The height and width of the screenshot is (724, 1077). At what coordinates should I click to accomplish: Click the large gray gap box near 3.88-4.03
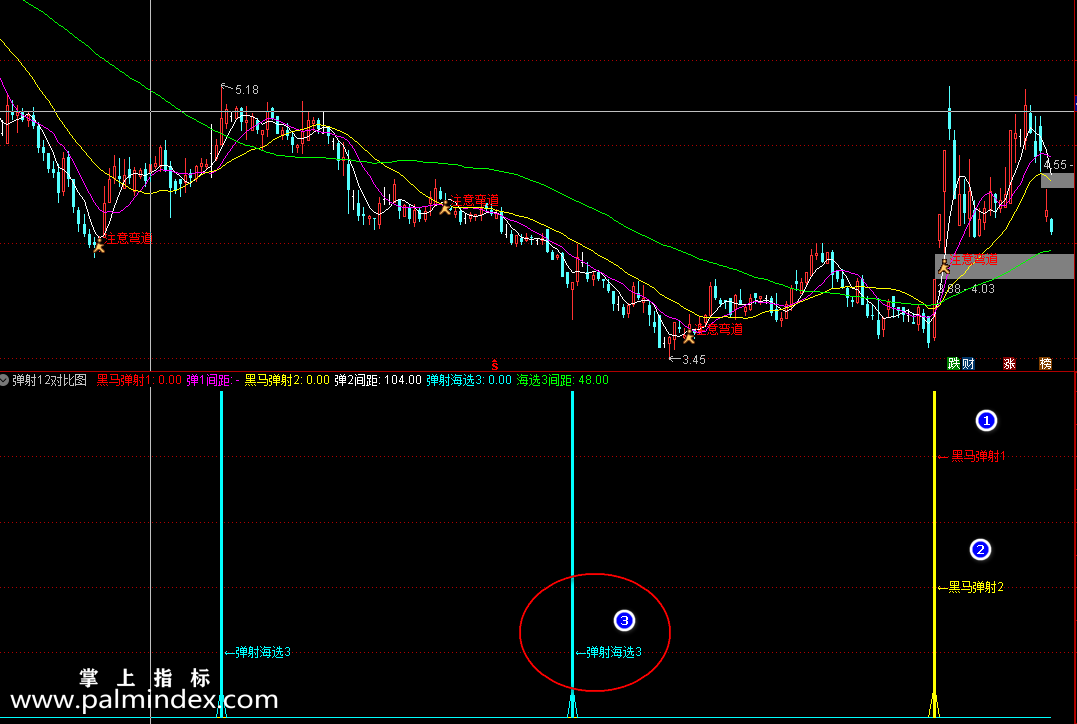click(x=1004, y=266)
